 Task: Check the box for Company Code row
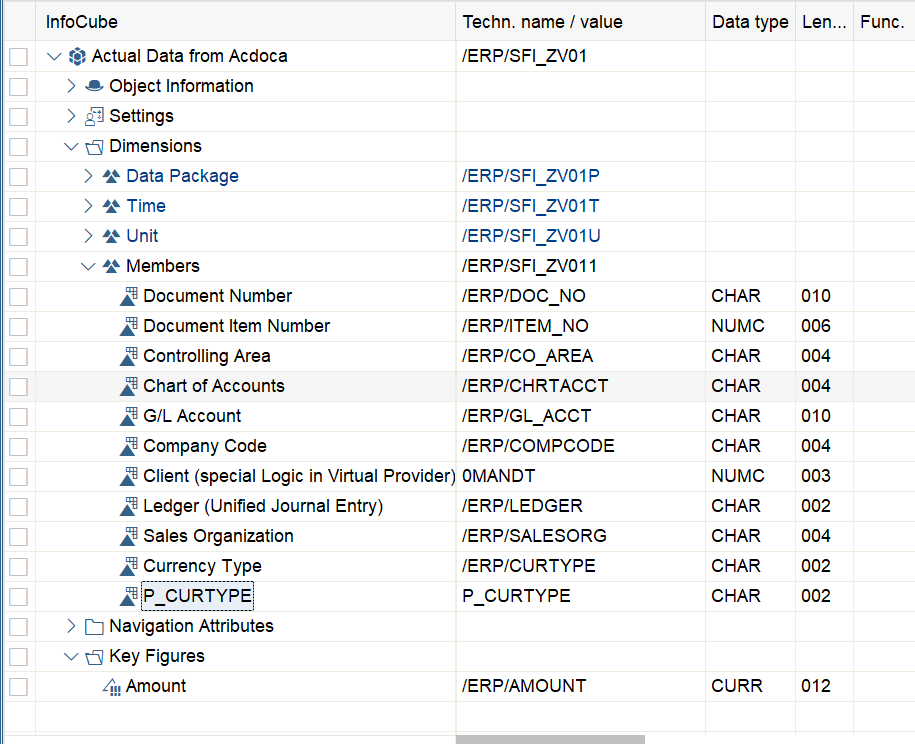18,446
